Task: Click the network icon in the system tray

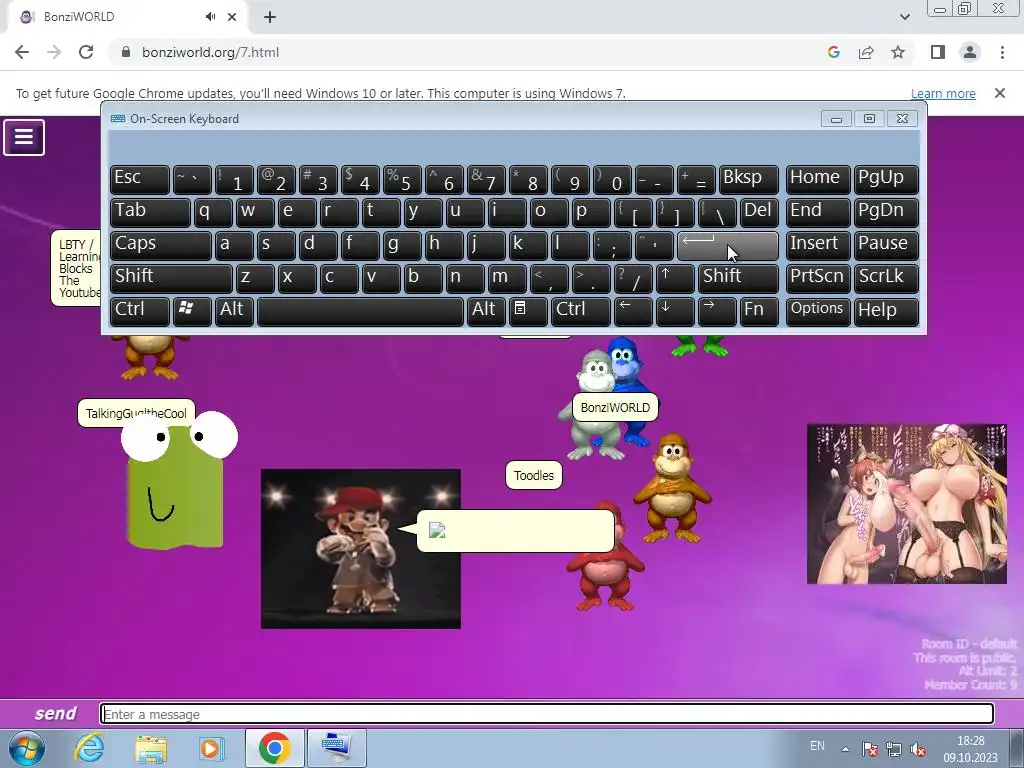Action: 894,750
